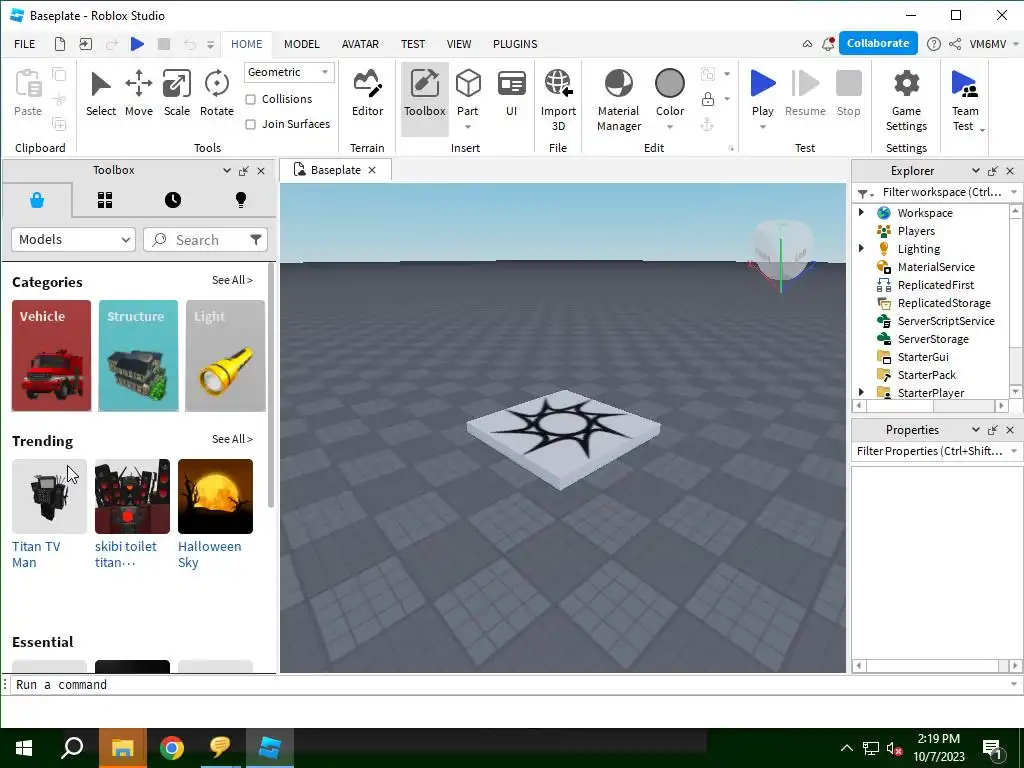Close the Baseplate document tab

(372, 170)
